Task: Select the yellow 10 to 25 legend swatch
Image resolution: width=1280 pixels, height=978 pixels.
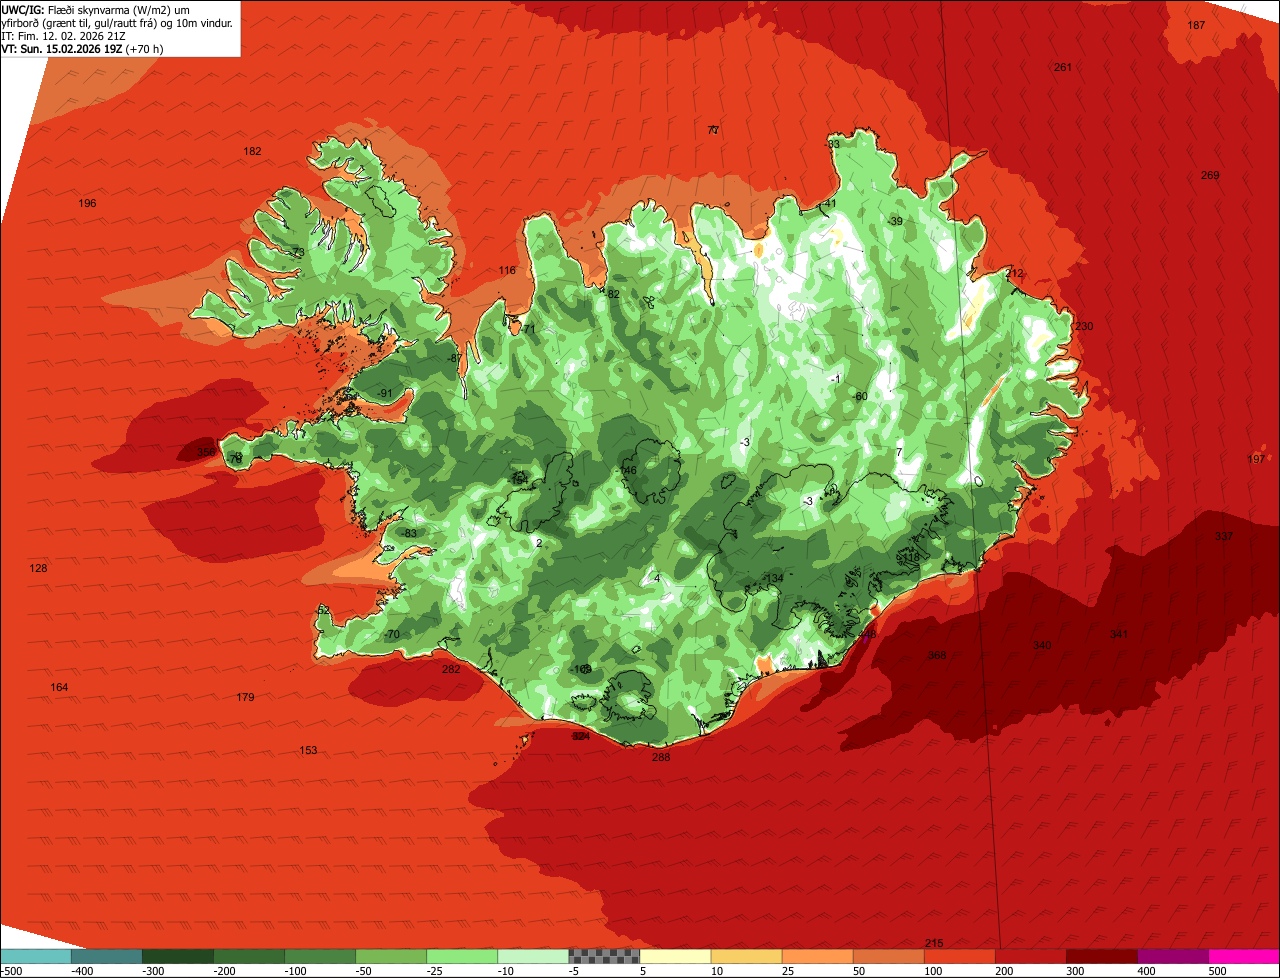Action: click(x=746, y=956)
